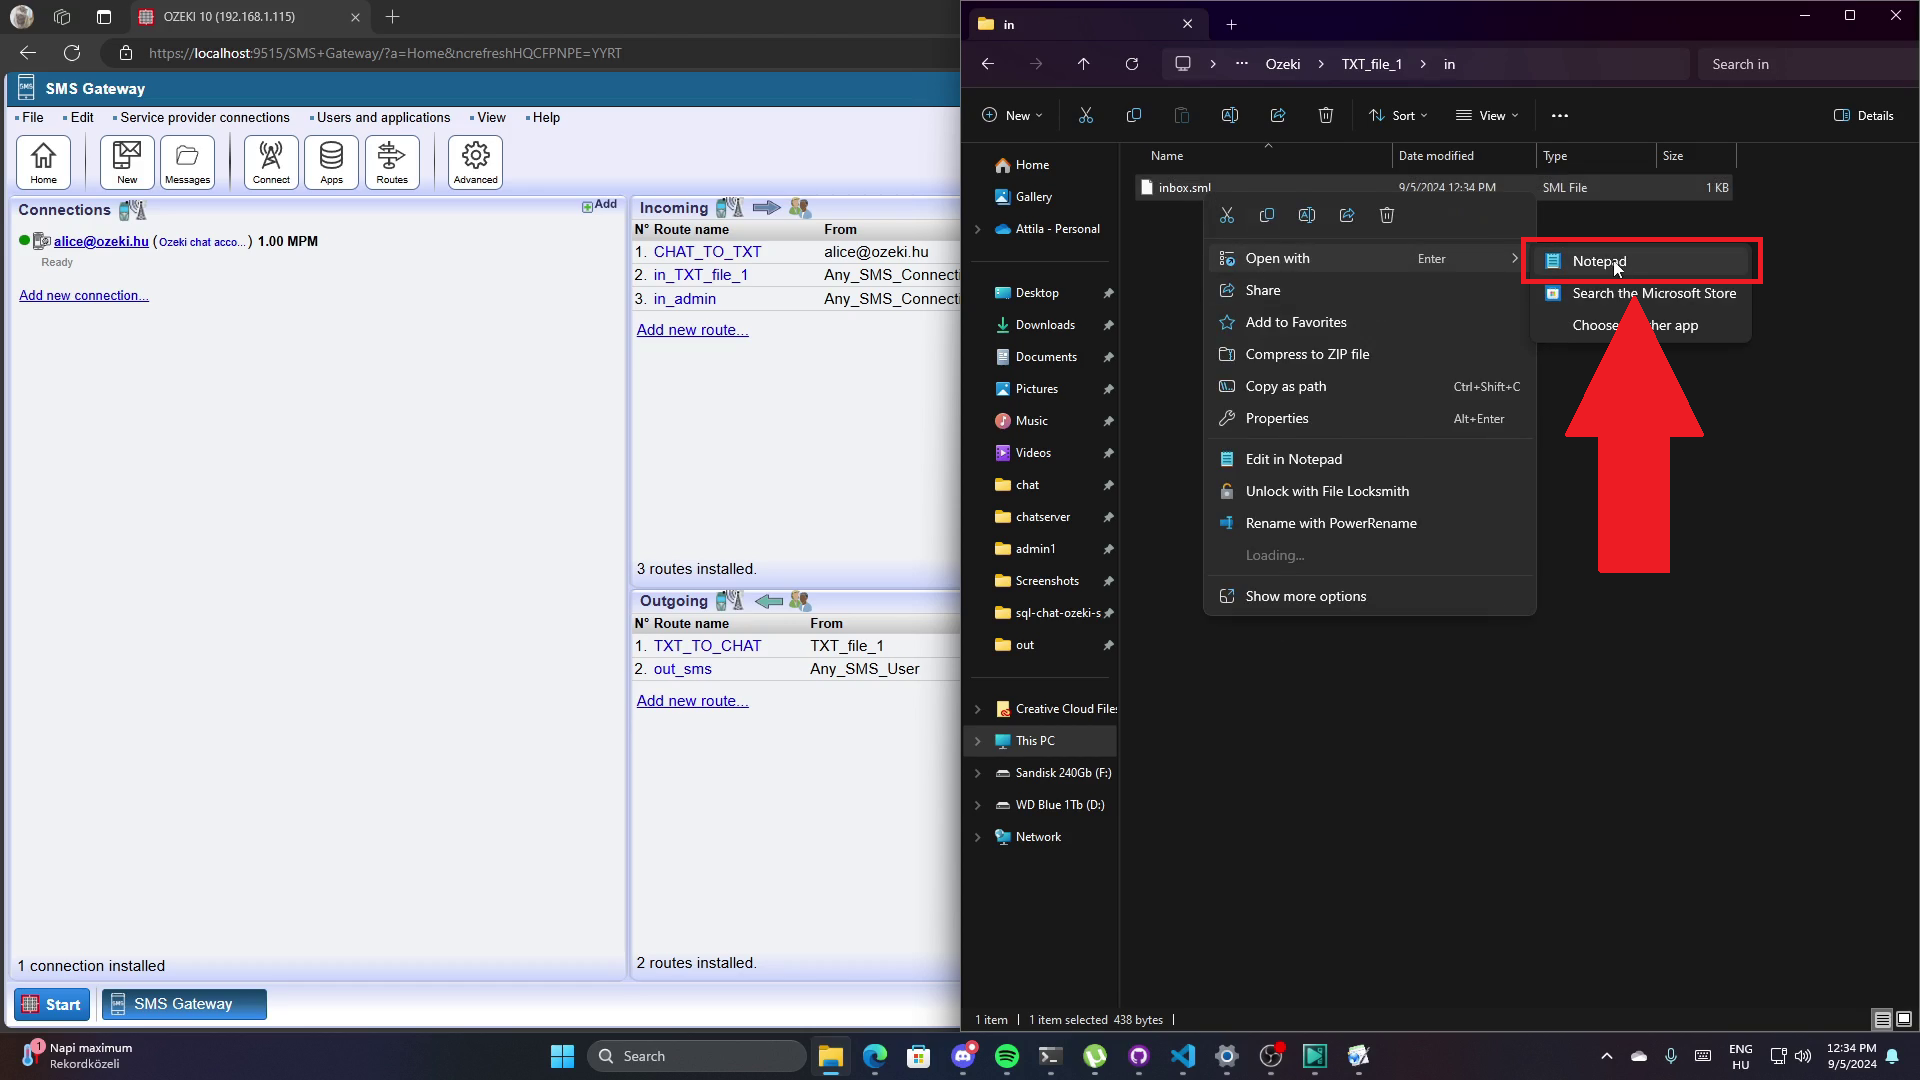Open Spotify from the taskbar
1920x1080 pixels.
[x=1007, y=1056]
